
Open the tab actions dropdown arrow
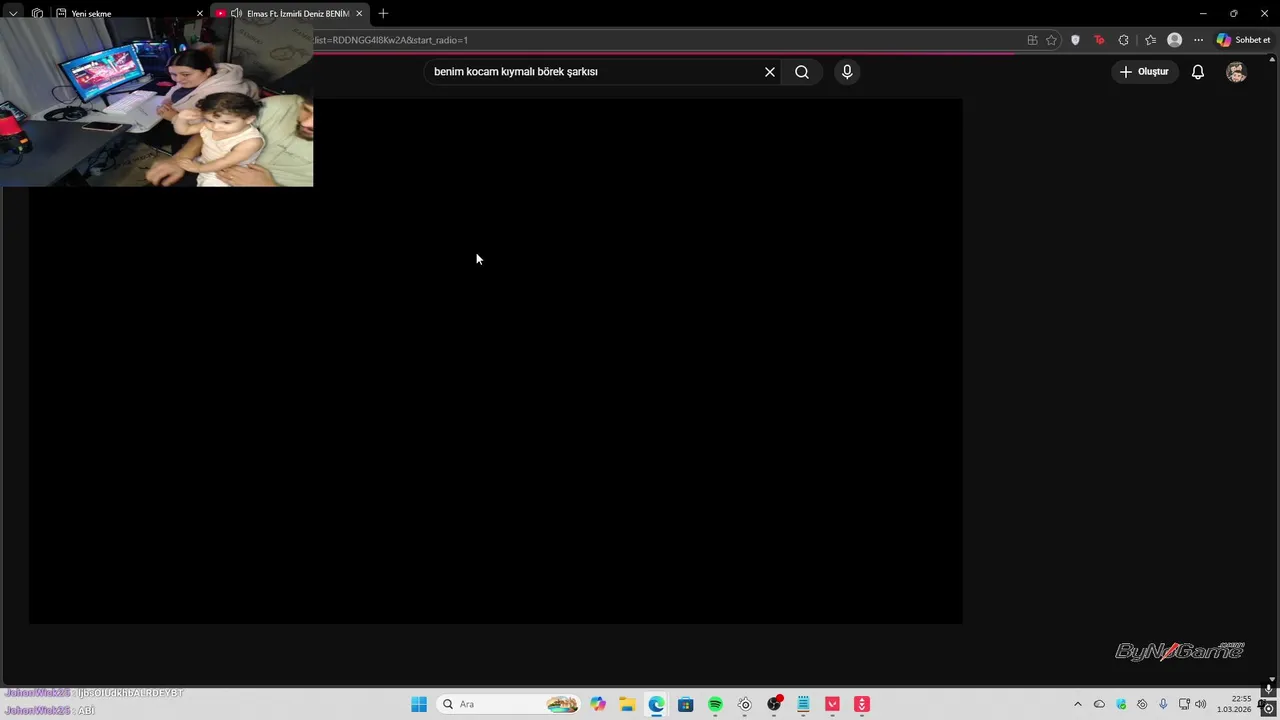pos(13,13)
